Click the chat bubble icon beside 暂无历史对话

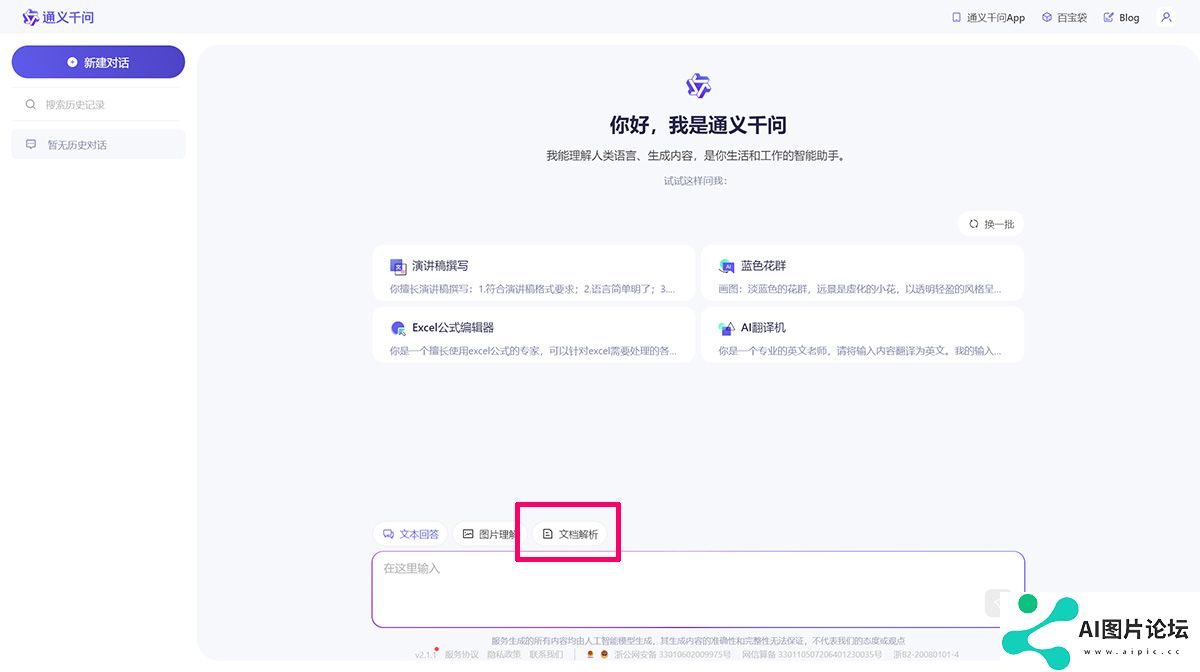click(x=31, y=144)
